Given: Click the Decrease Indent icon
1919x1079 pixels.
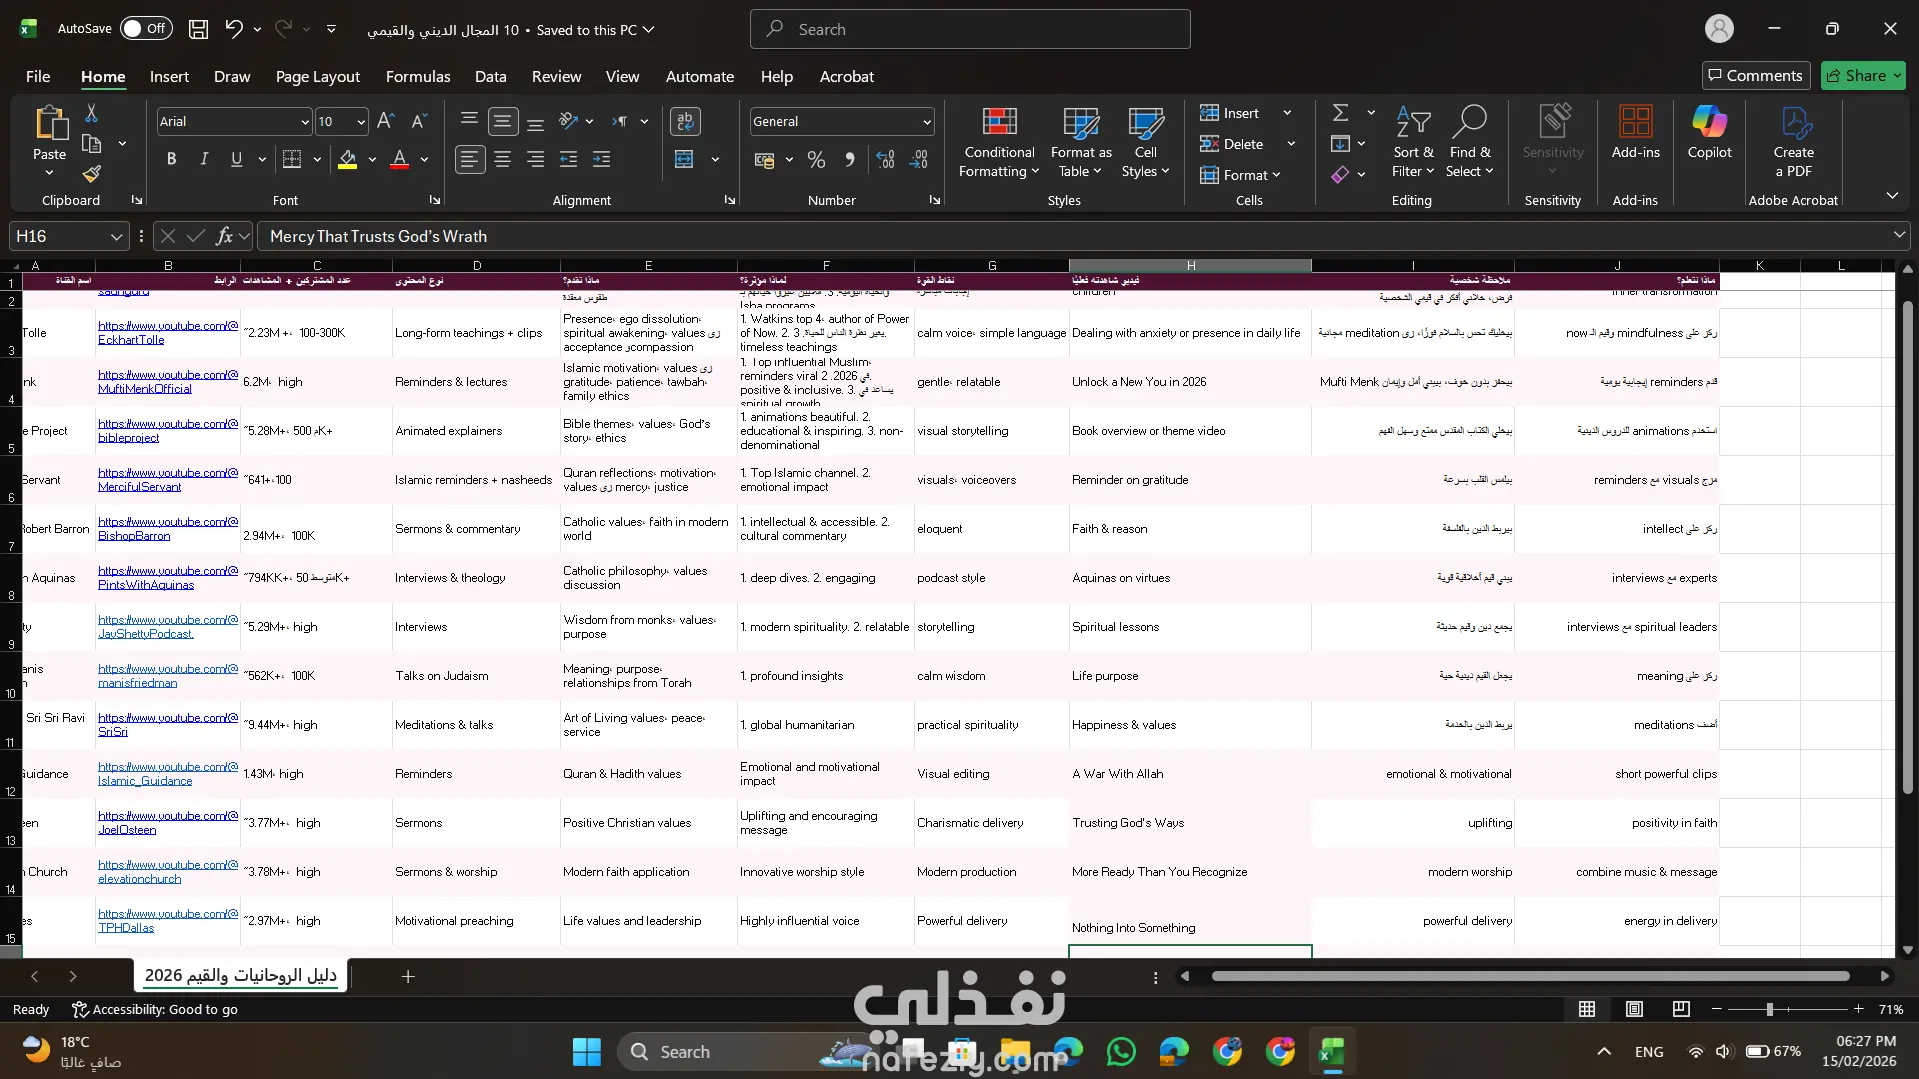Looking at the screenshot, I should (568, 159).
